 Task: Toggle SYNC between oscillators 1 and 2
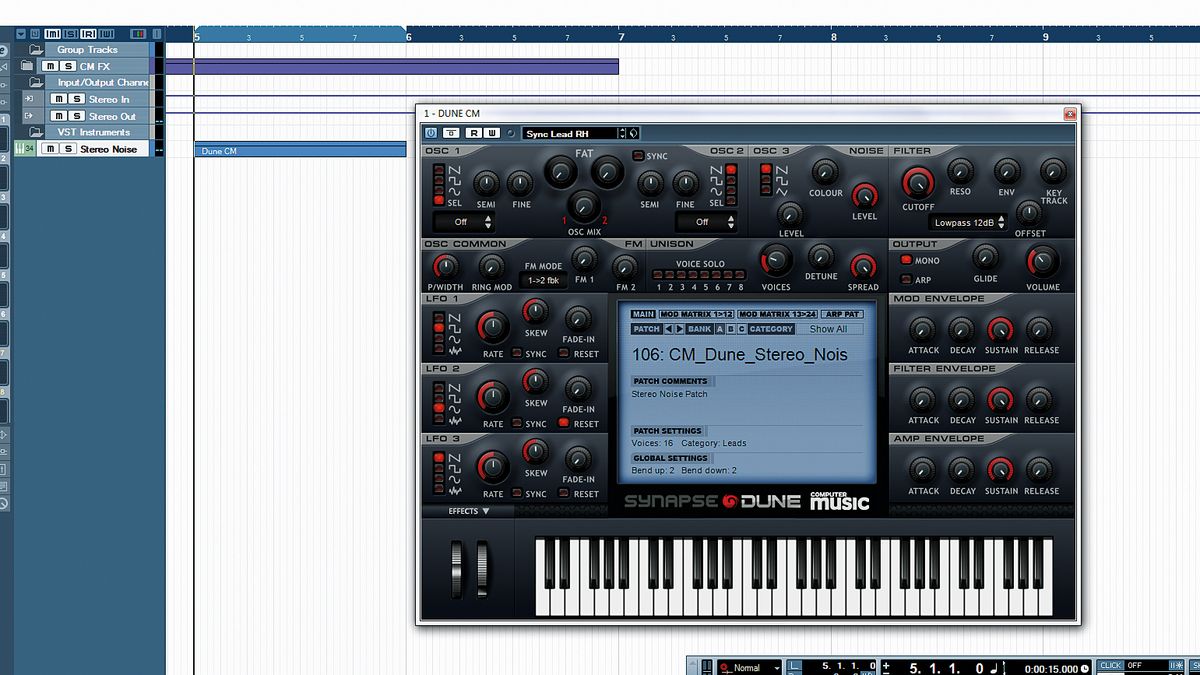tap(638, 156)
